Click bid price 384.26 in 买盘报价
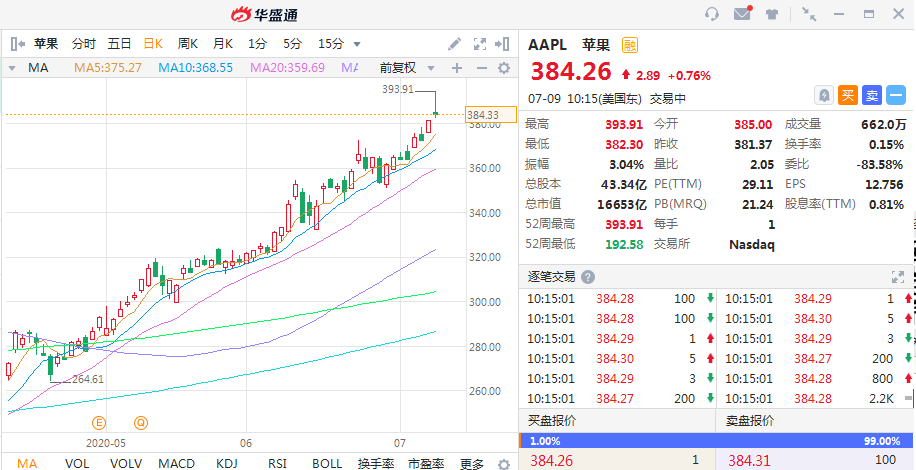 551,461
